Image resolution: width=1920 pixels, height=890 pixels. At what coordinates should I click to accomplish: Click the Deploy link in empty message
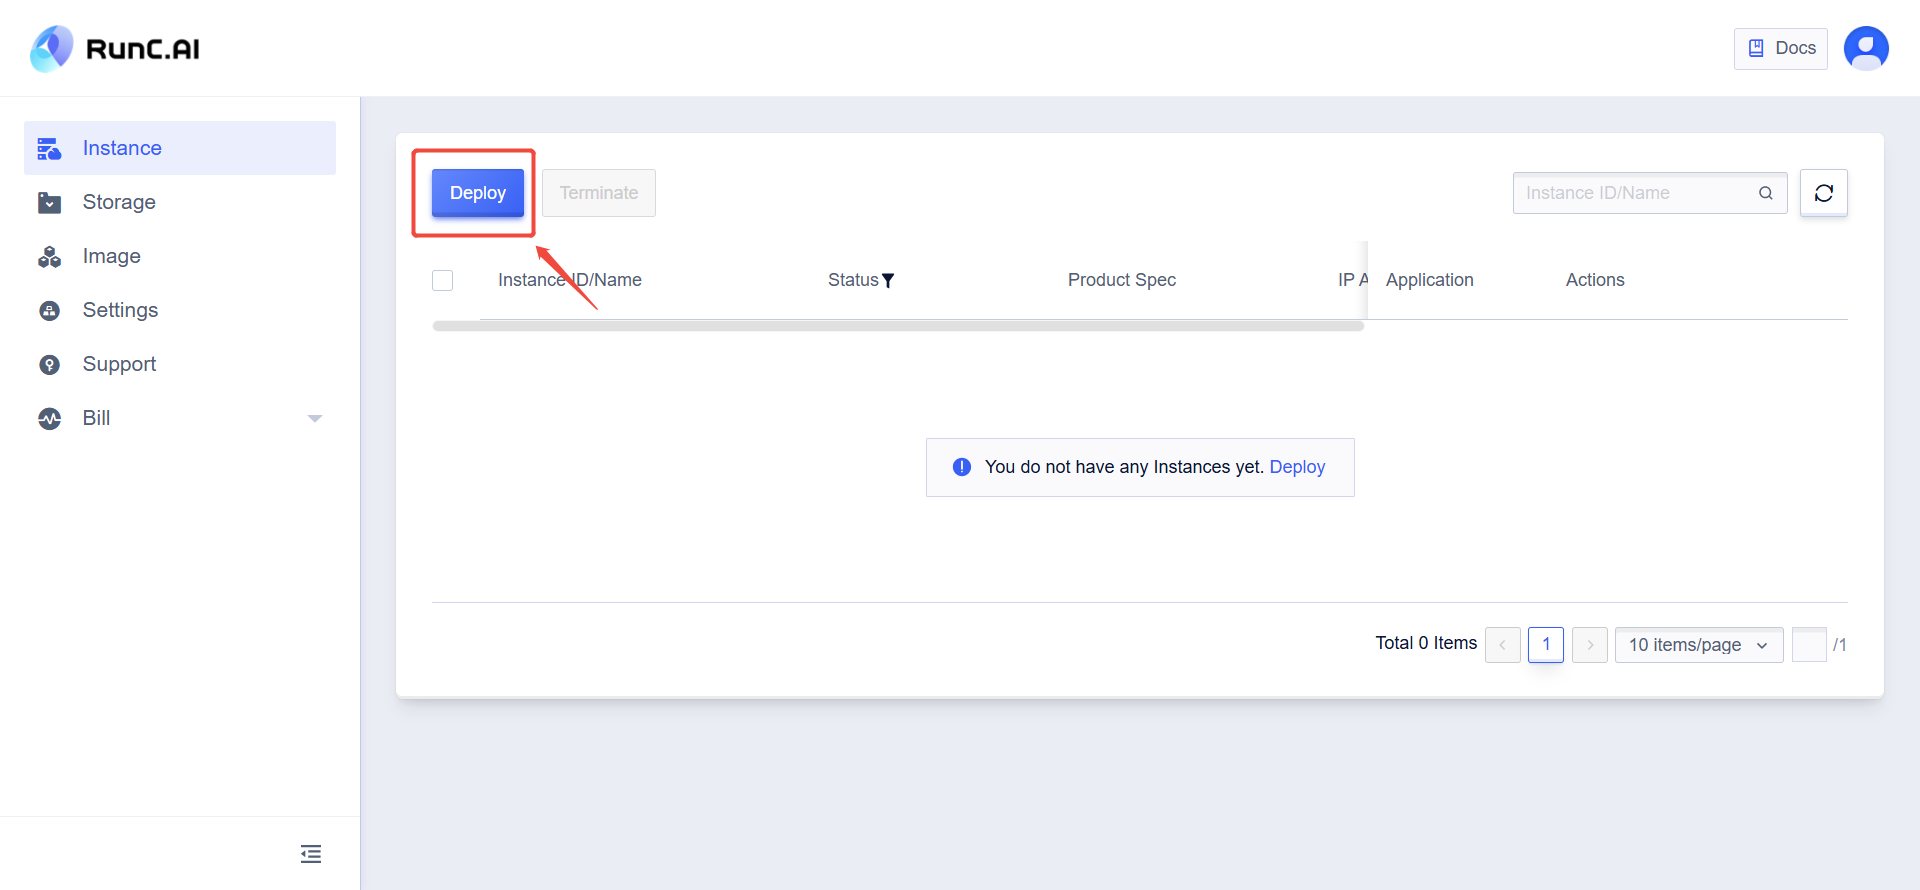tap(1297, 467)
